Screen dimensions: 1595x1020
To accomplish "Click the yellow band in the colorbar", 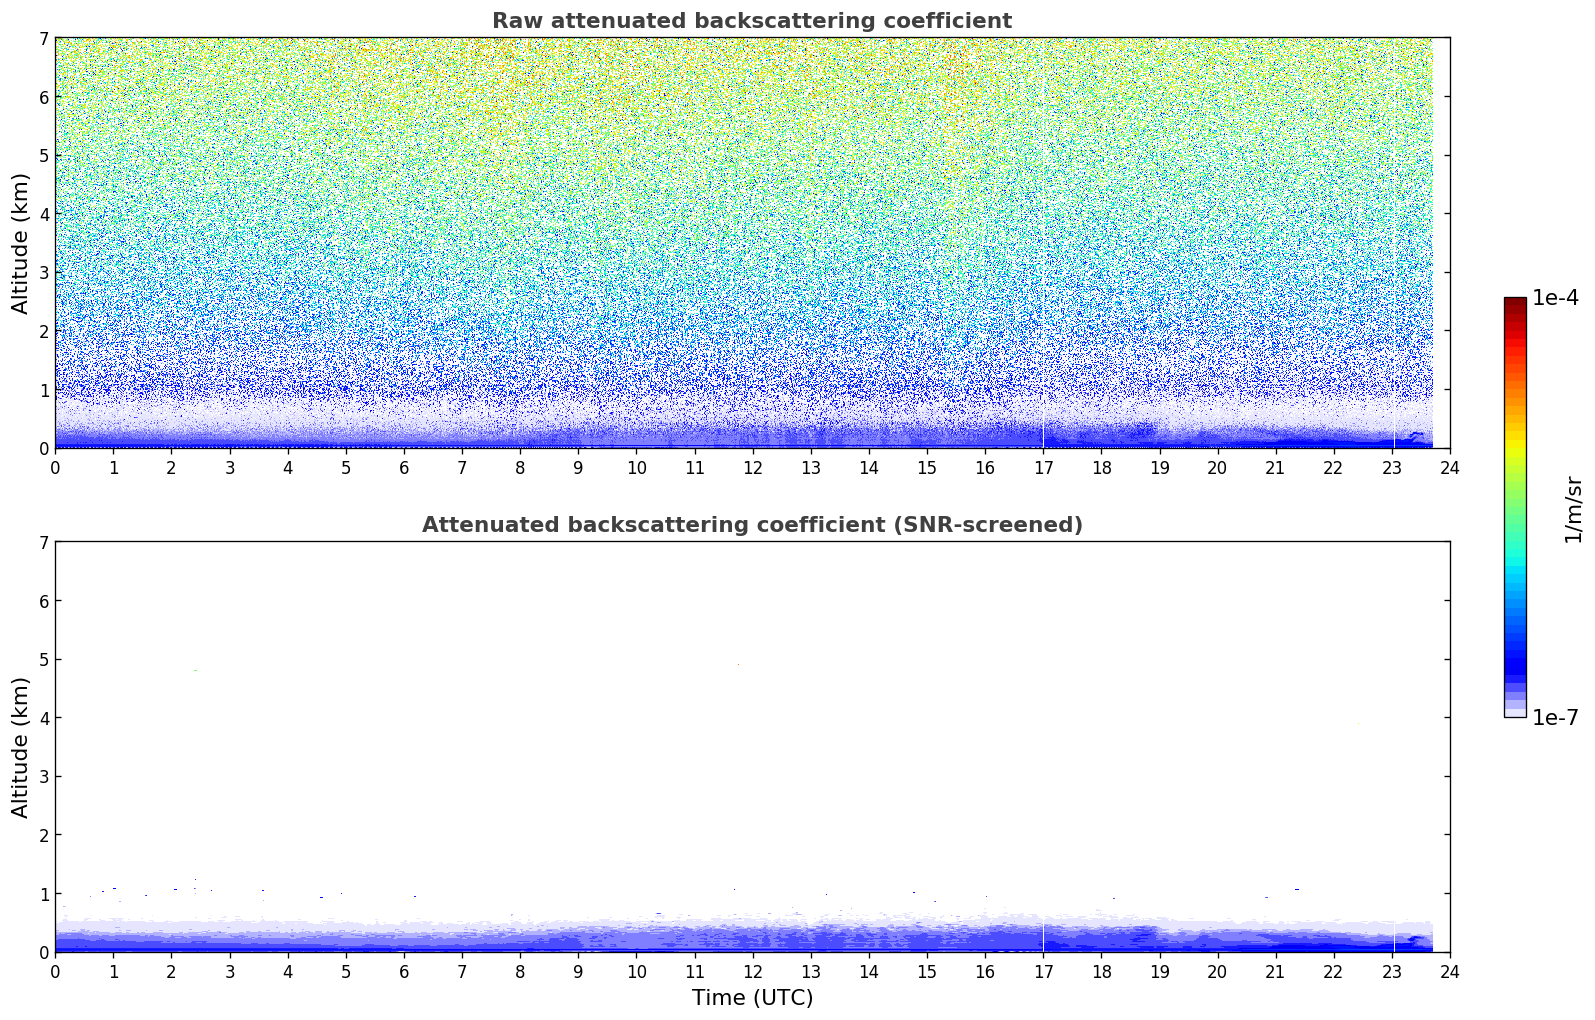I will [x=1514, y=440].
